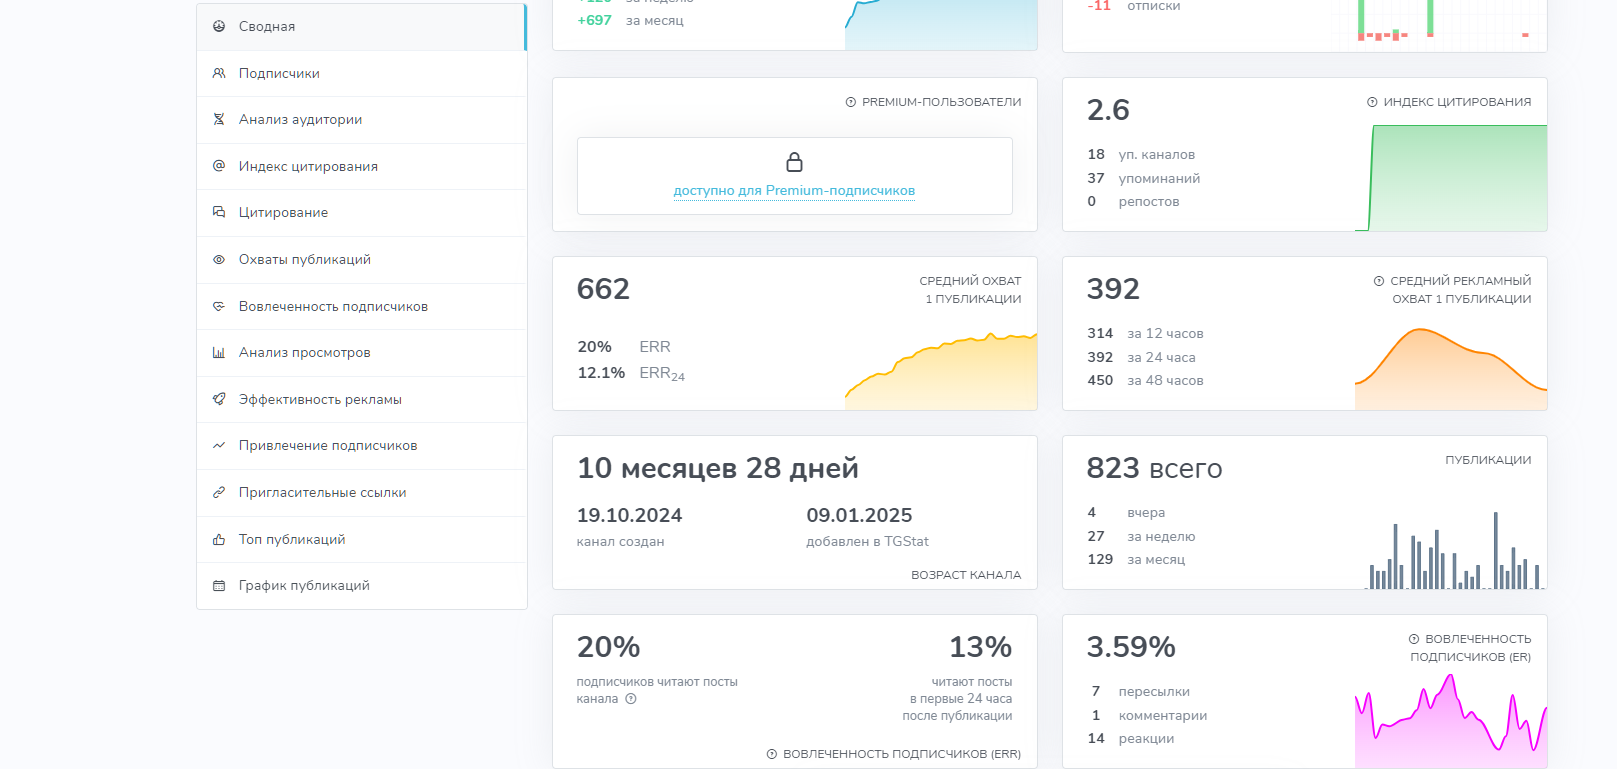The height and width of the screenshot is (769, 1617).
Task: Click the '-11 отписки' row
Action: [1134, 6]
